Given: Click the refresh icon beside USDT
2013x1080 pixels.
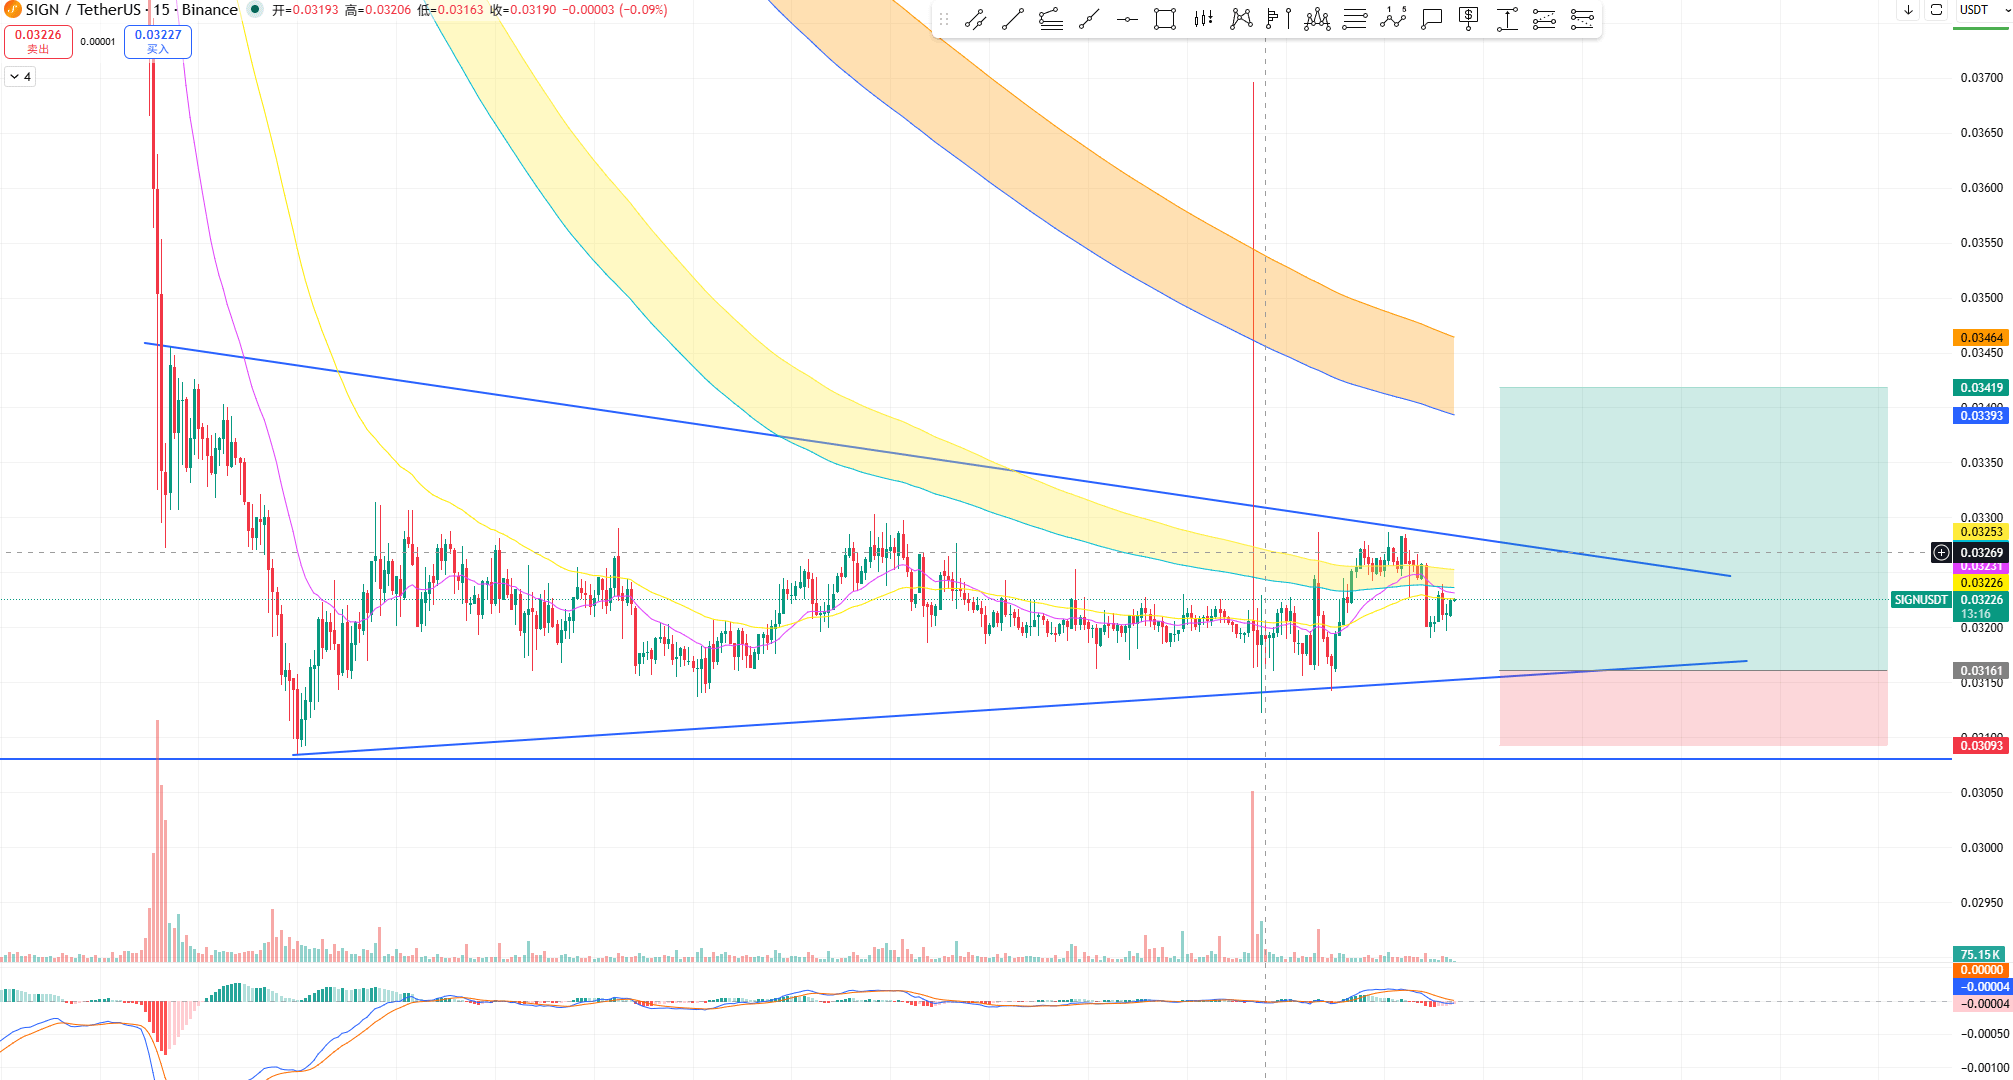Looking at the screenshot, I should click(1937, 10).
